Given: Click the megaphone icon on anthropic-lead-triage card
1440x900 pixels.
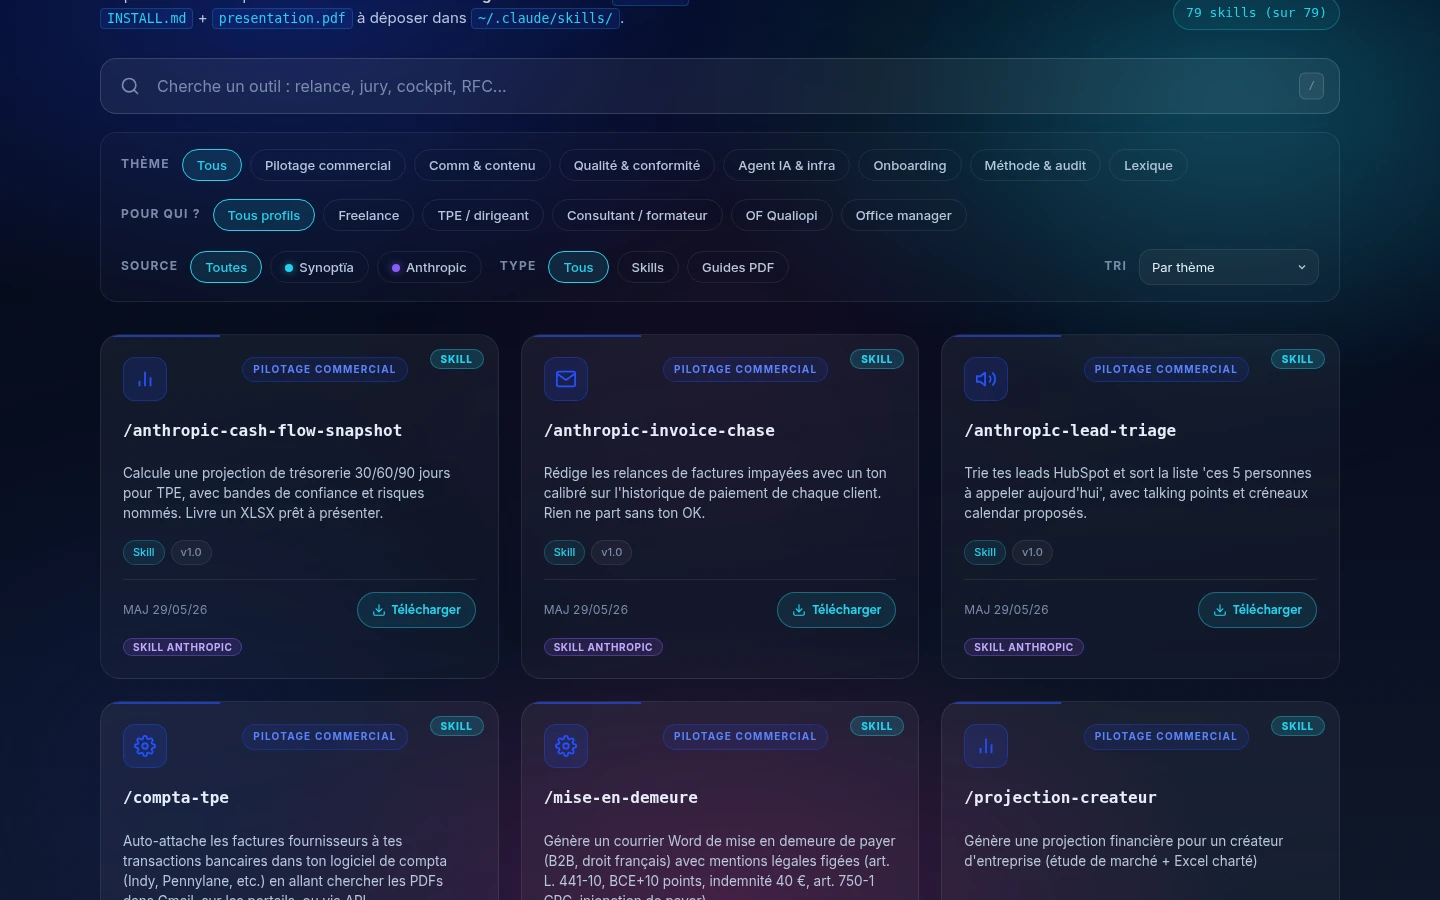Looking at the screenshot, I should click(986, 379).
